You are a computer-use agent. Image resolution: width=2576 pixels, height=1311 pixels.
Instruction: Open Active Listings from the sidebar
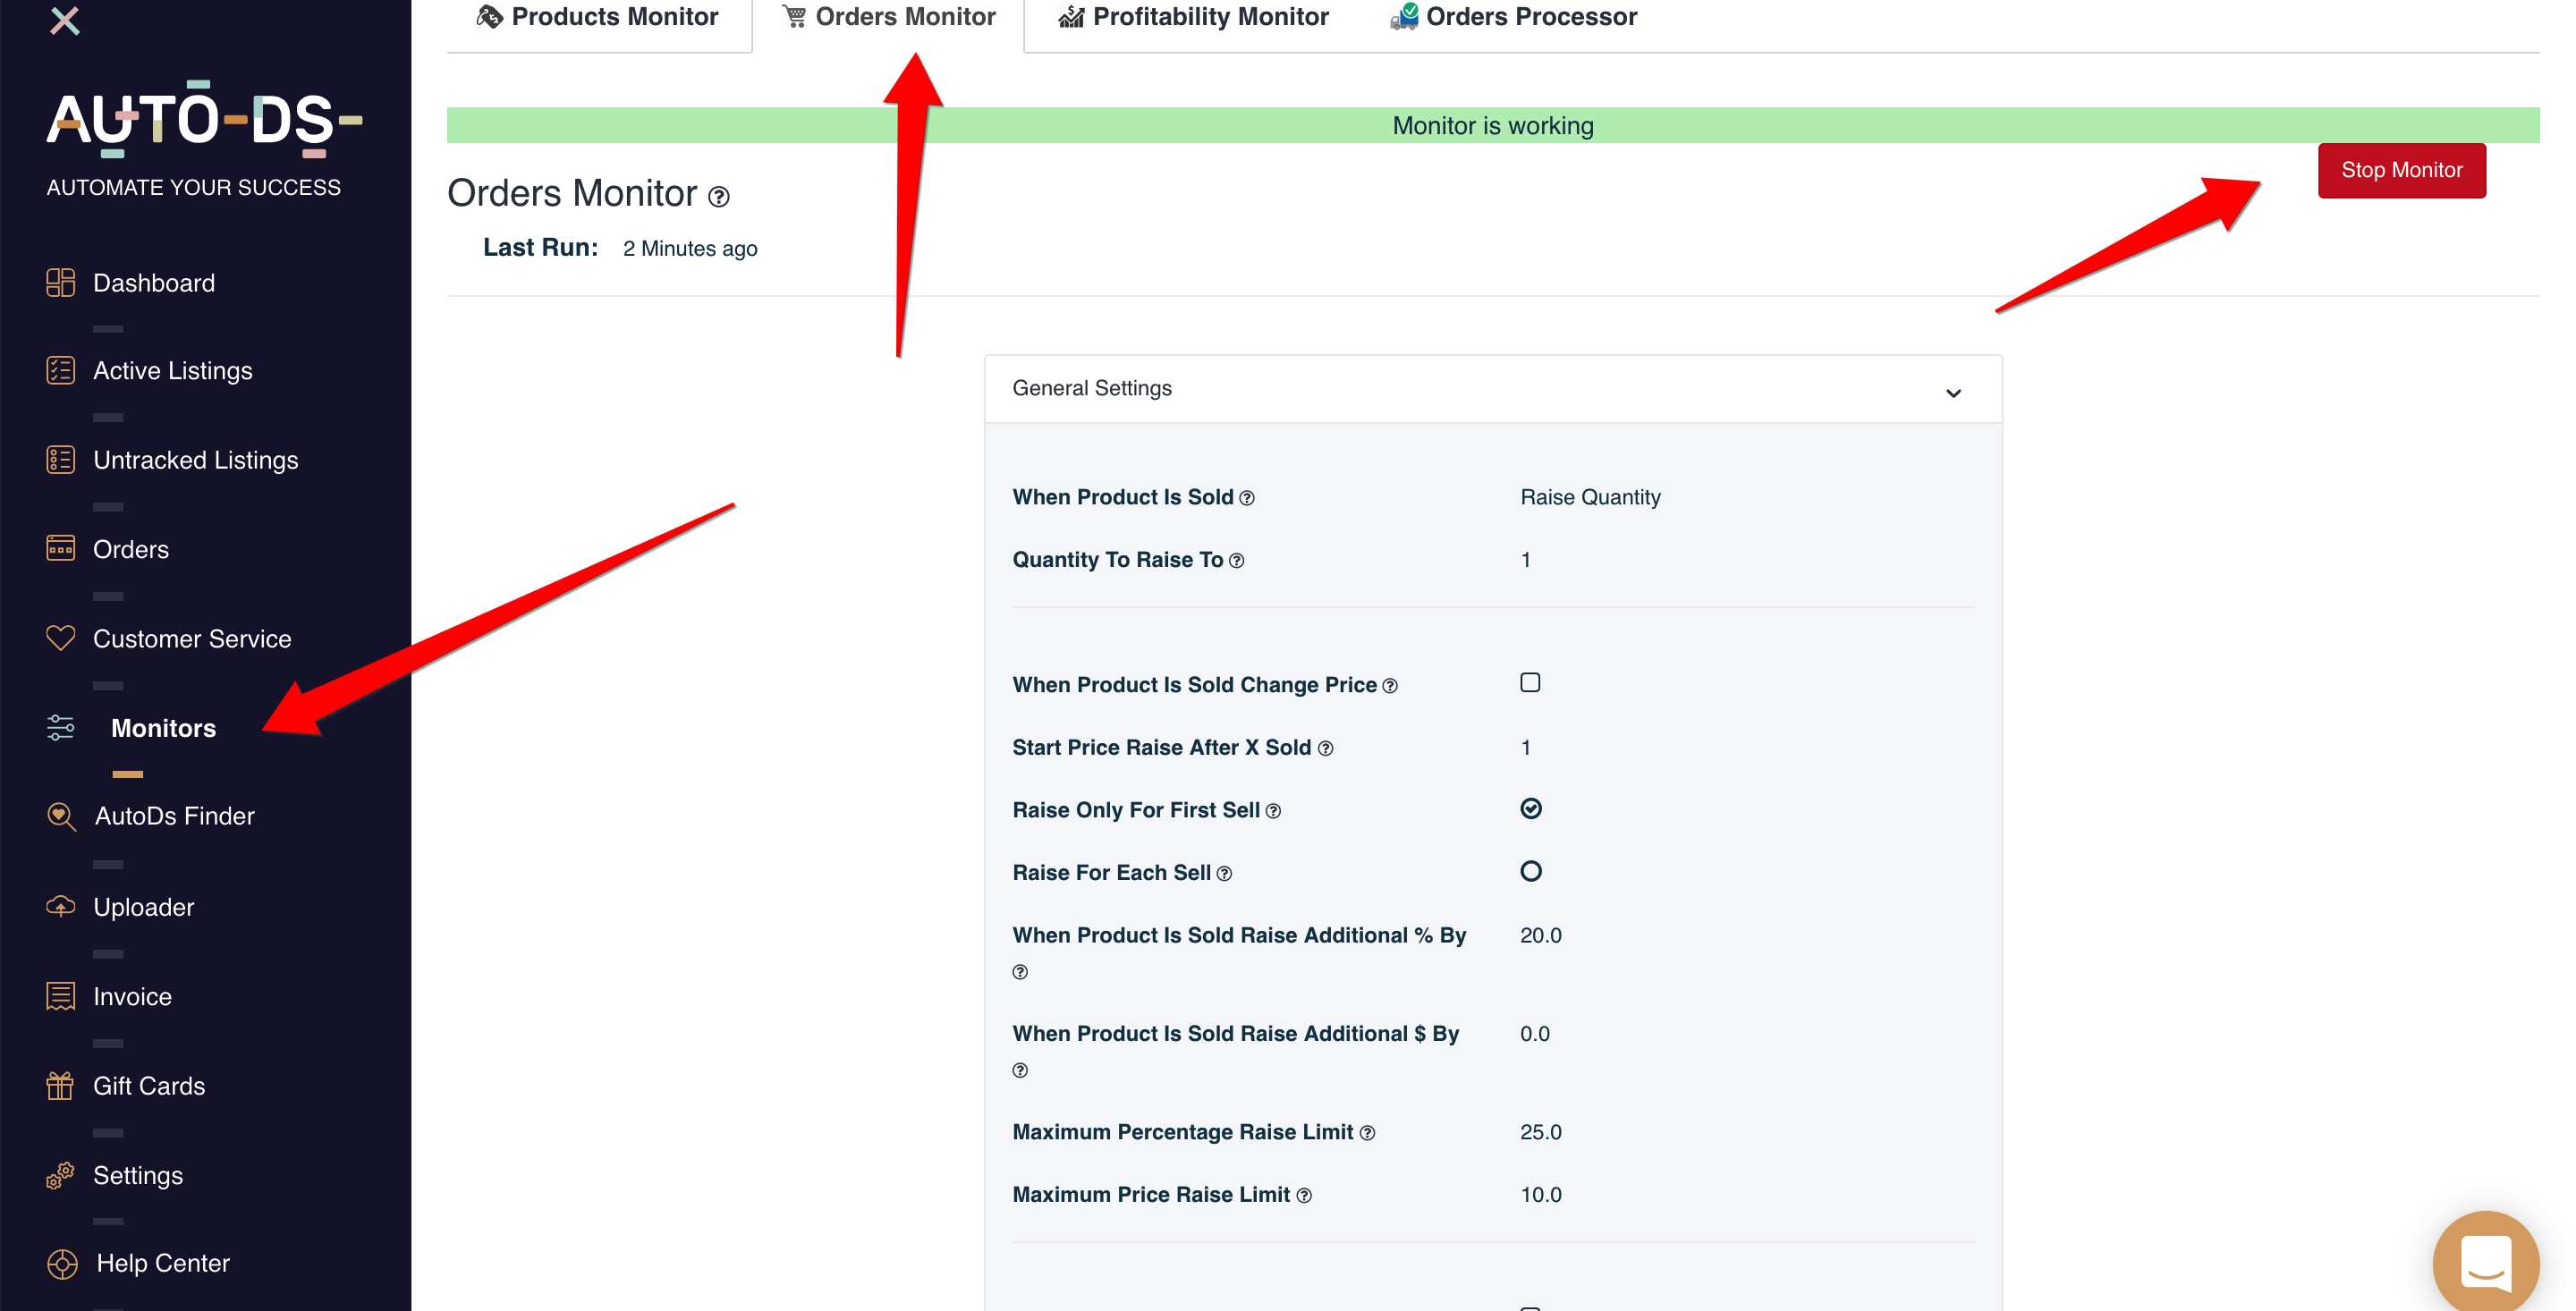(x=173, y=371)
